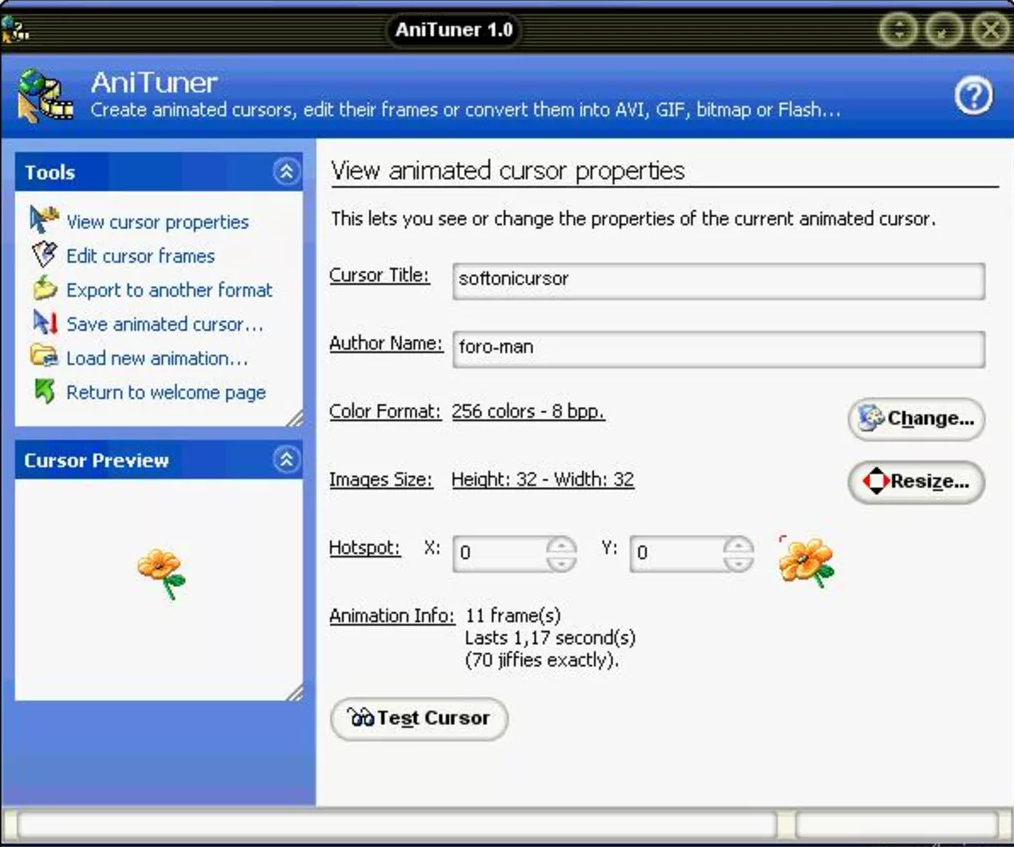Open Edit cursor frames link
Image resolution: width=1014 pixels, height=847 pixels.
(x=140, y=256)
